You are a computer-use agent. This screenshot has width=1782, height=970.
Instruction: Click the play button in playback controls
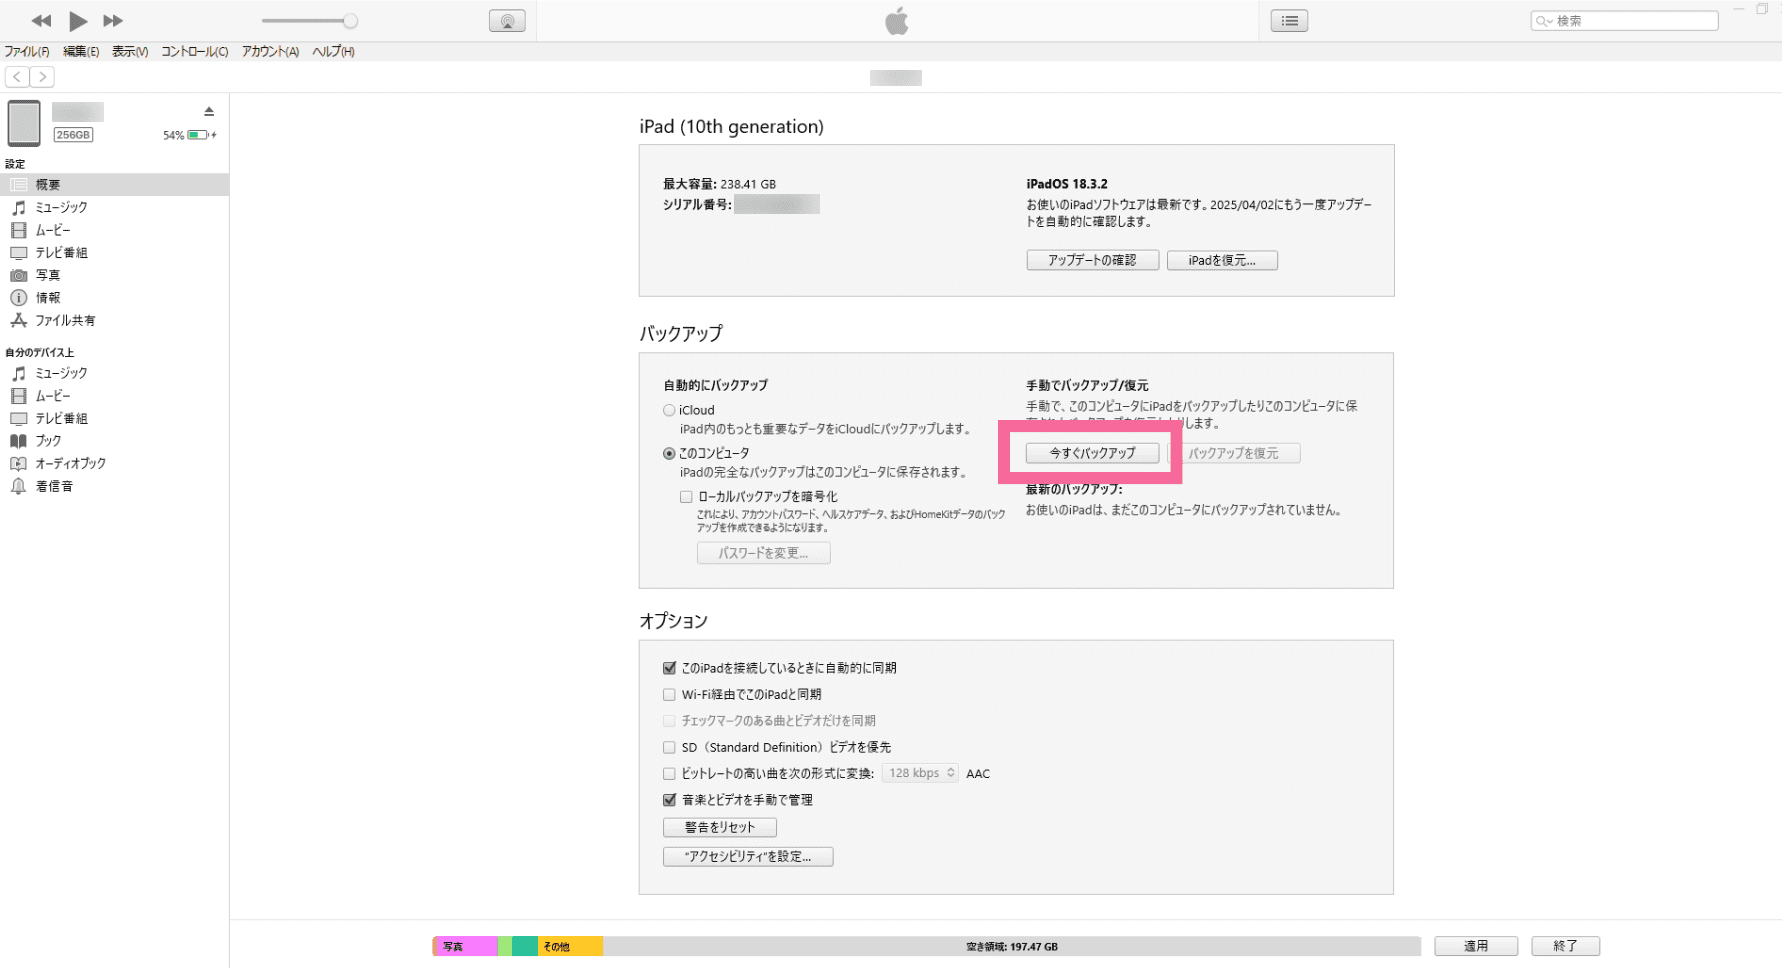(78, 21)
